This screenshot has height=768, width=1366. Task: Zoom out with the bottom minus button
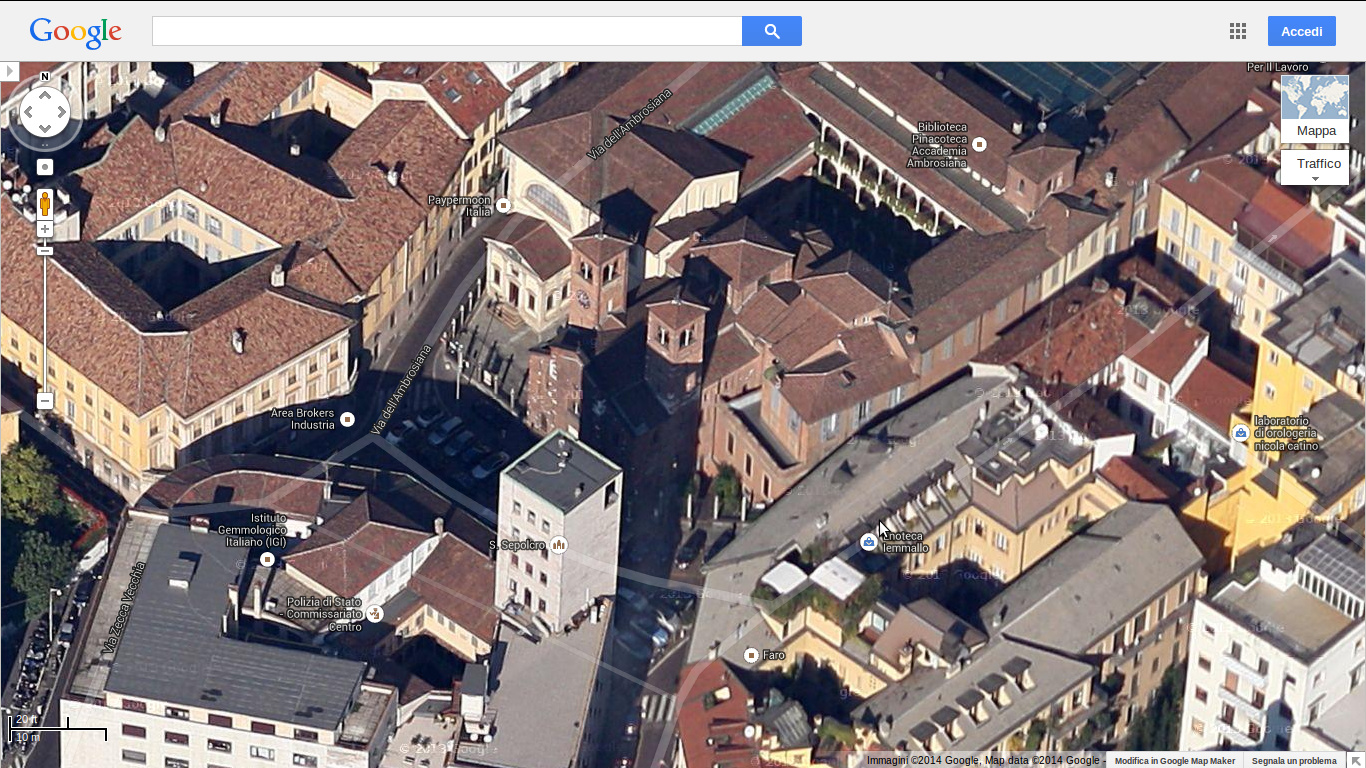(x=45, y=401)
